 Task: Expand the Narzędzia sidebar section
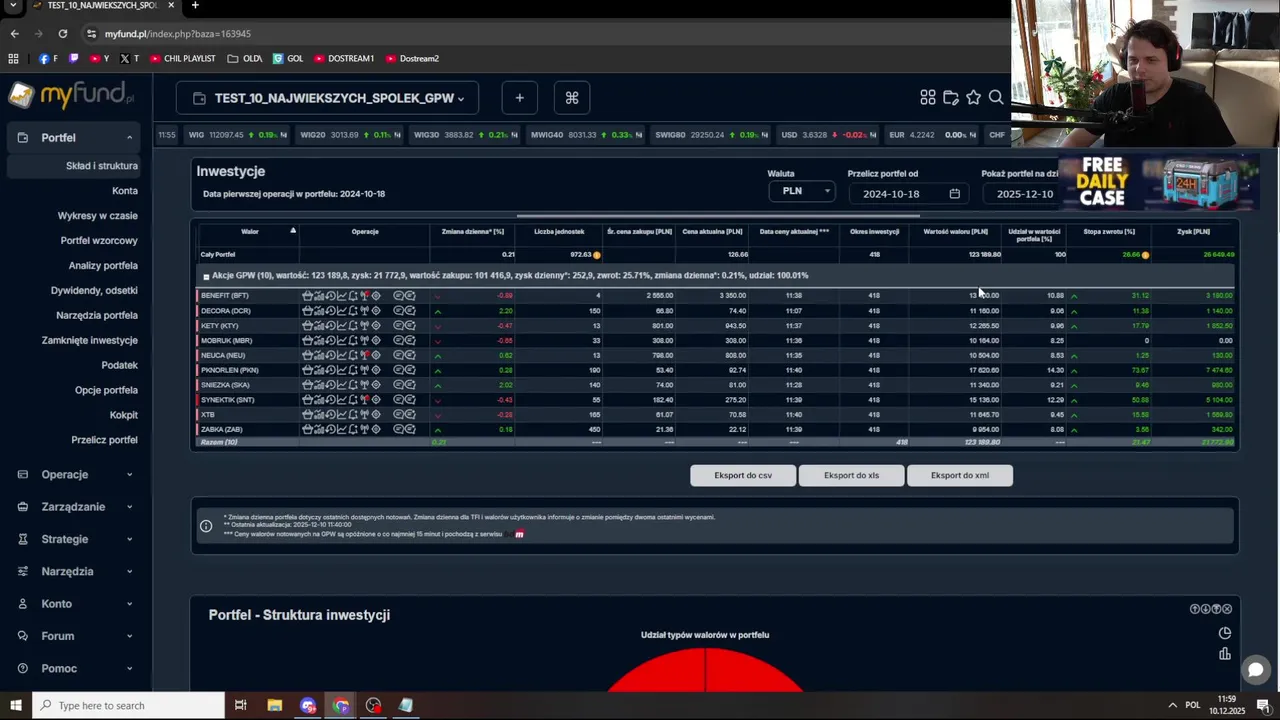tap(76, 571)
